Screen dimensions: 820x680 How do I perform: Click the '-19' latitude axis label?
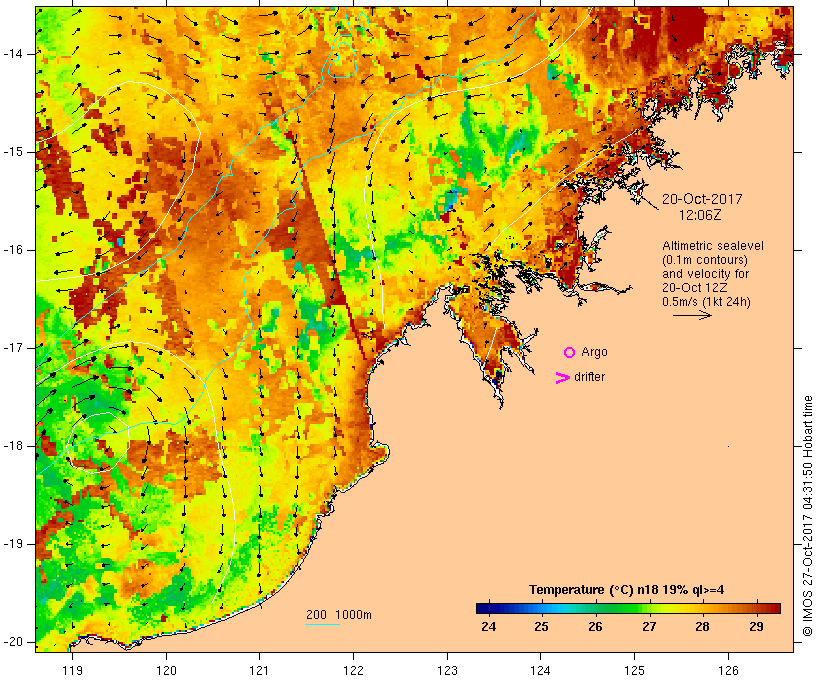click(13, 544)
